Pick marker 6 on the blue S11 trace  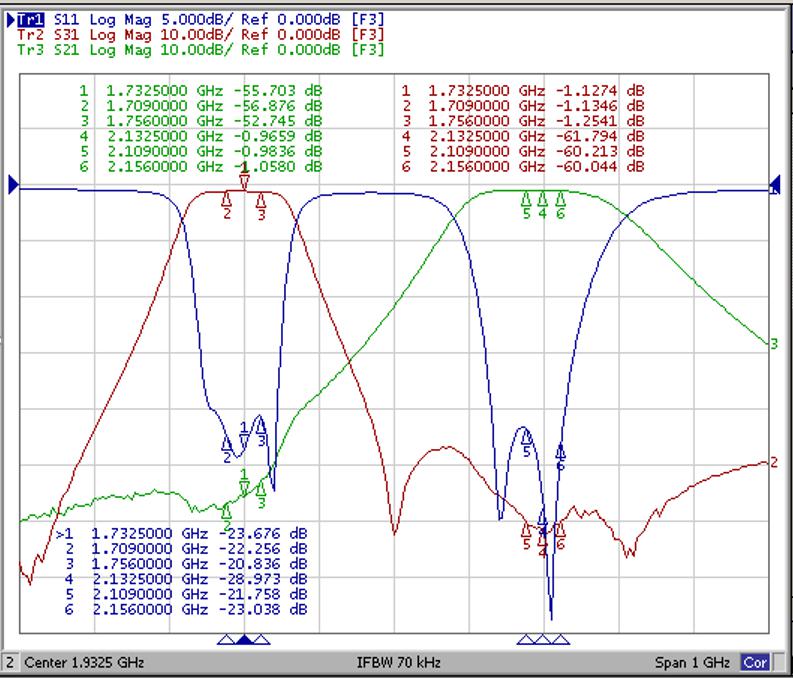coord(560,452)
